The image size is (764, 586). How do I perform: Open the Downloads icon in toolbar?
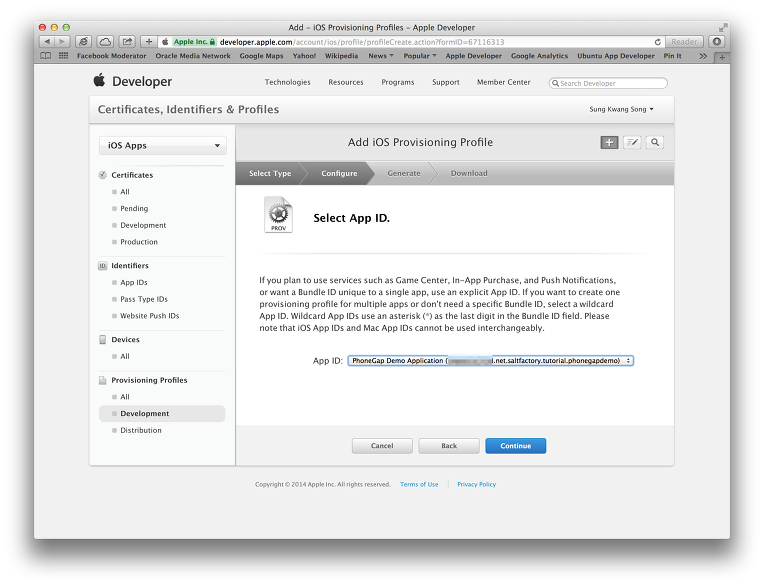coord(716,42)
